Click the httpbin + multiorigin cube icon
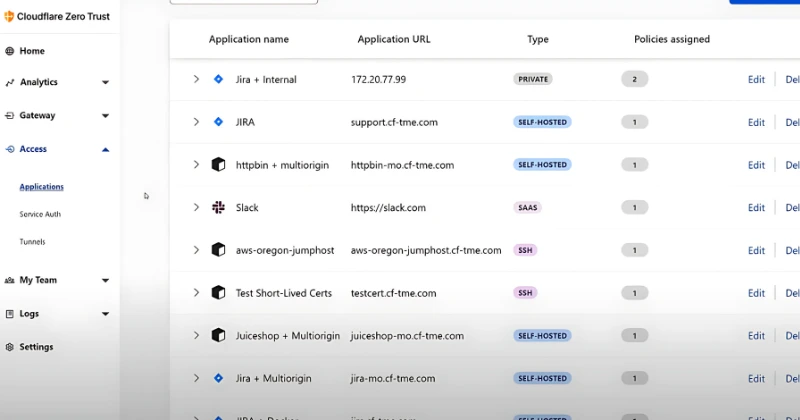Viewport: 800px width, 420px height. [x=218, y=165]
